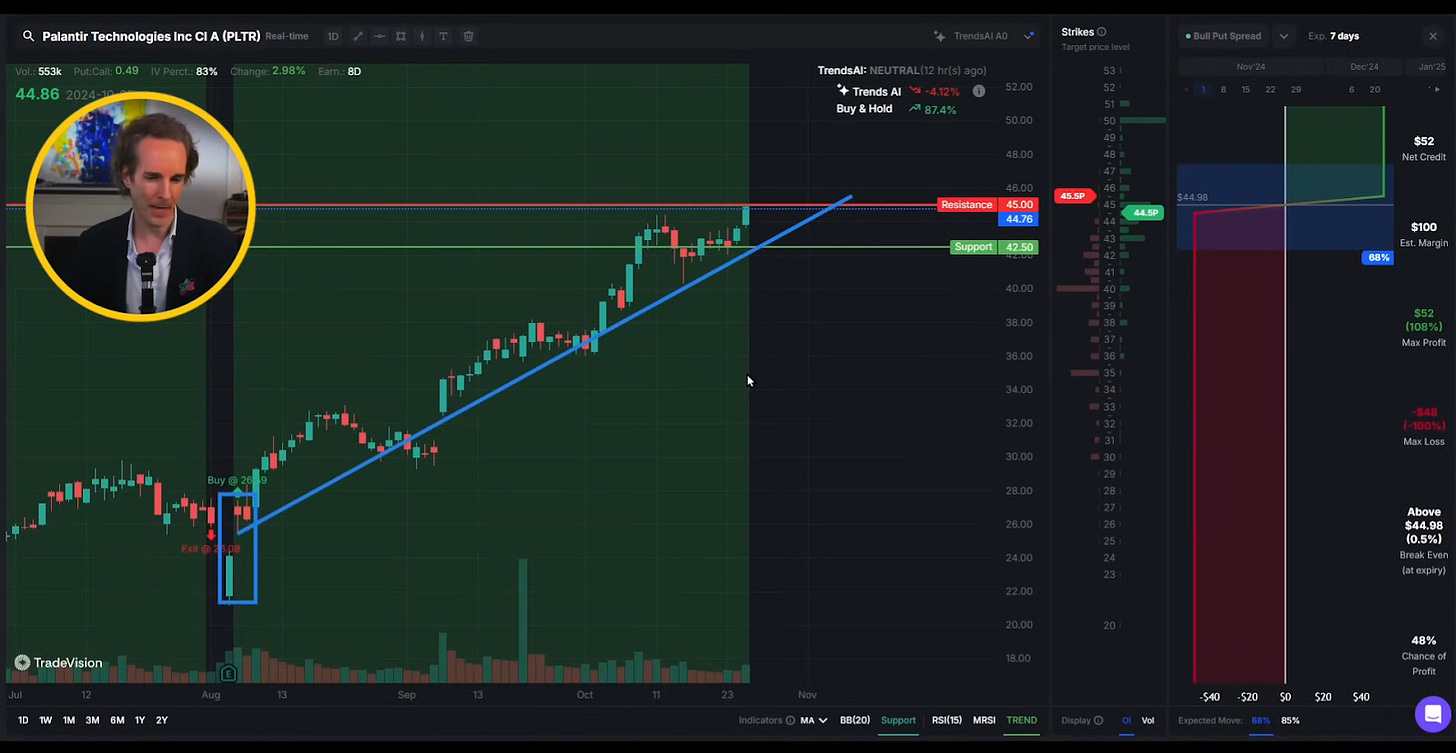Click the Palantir Technologies ticker name

pyautogui.click(x=151, y=36)
